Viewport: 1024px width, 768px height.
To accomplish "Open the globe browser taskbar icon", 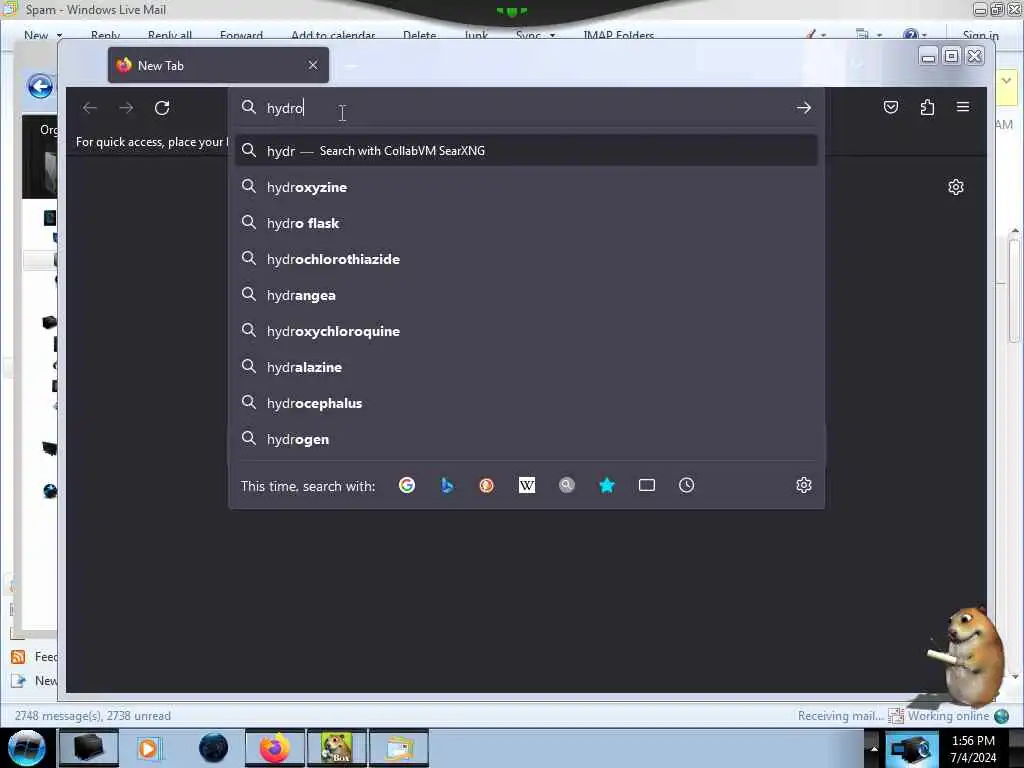I will point(213,748).
